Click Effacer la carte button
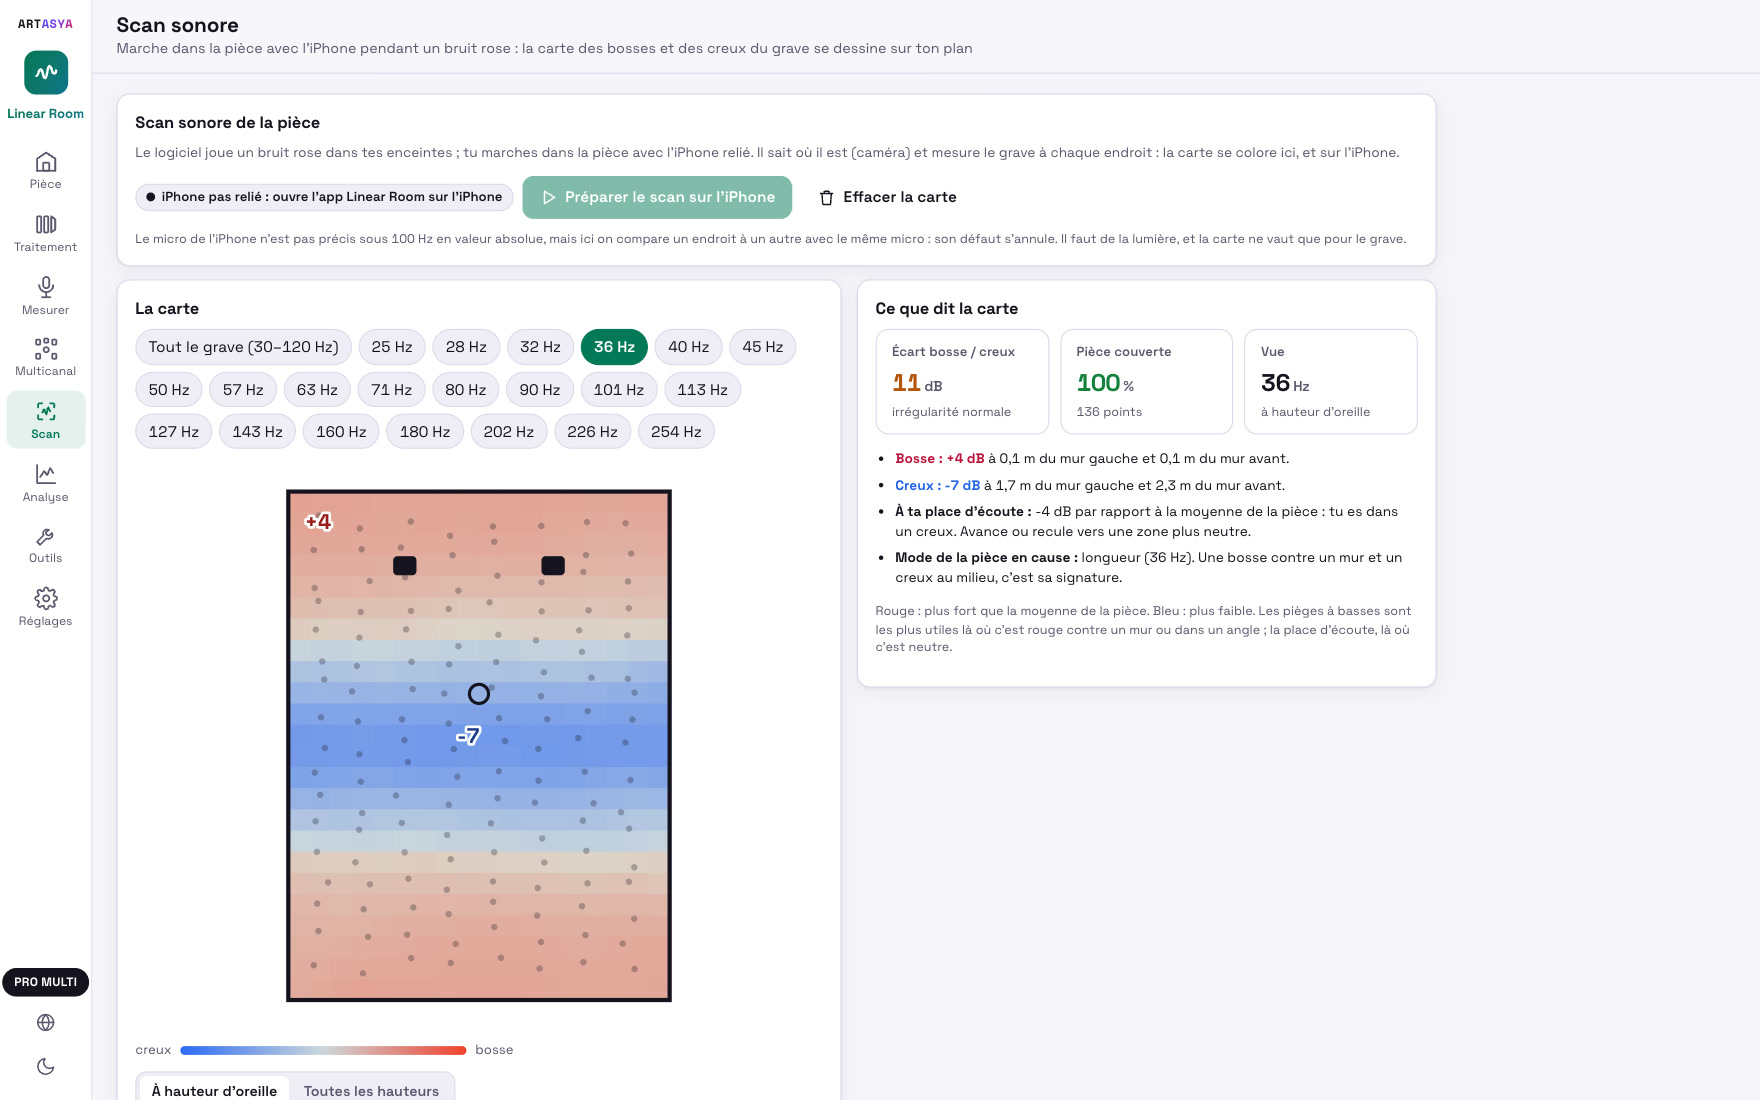Image resolution: width=1760 pixels, height=1100 pixels. click(x=888, y=197)
